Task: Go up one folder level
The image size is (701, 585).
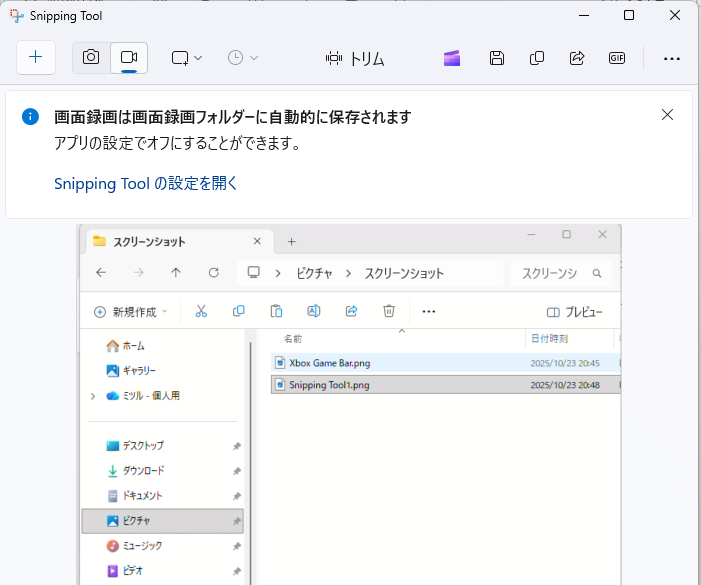Action: pos(176,273)
